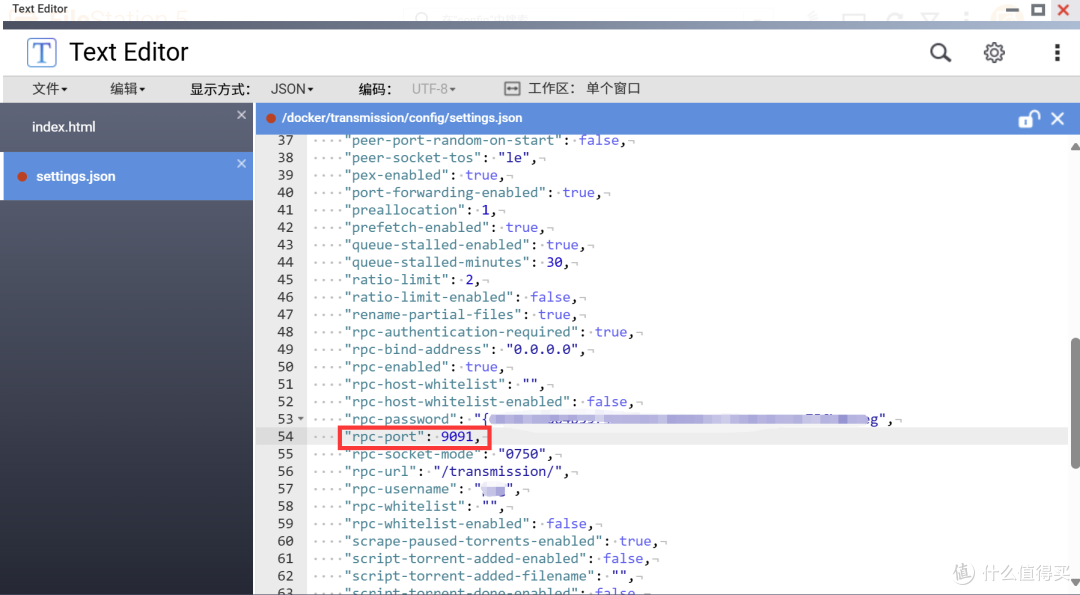This screenshot has width=1080, height=595.
Task: Click the workspace layout icon
Action: point(512,88)
